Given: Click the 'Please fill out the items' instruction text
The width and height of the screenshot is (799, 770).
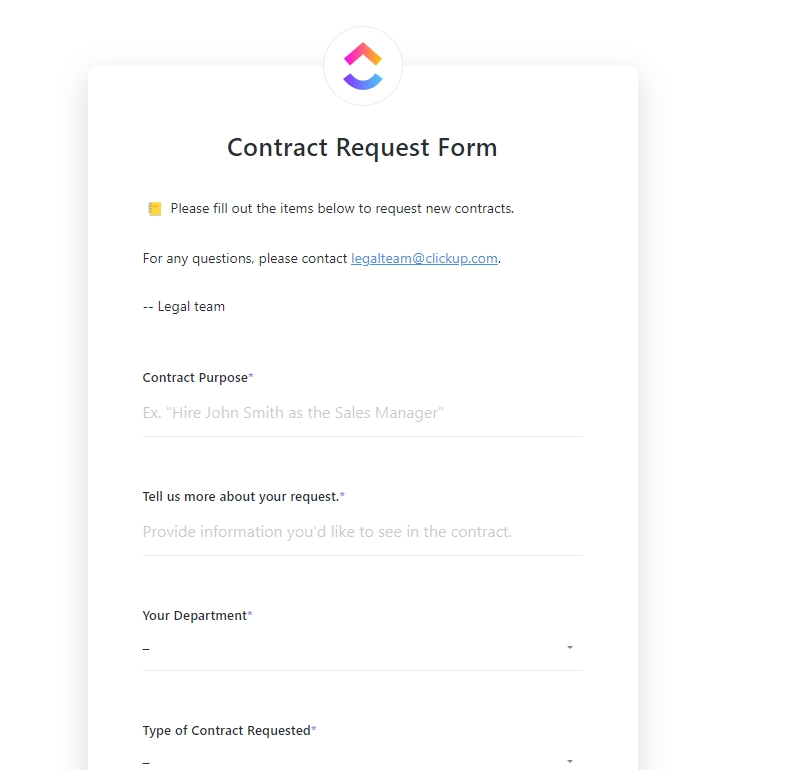Looking at the screenshot, I should click(x=342, y=209).
